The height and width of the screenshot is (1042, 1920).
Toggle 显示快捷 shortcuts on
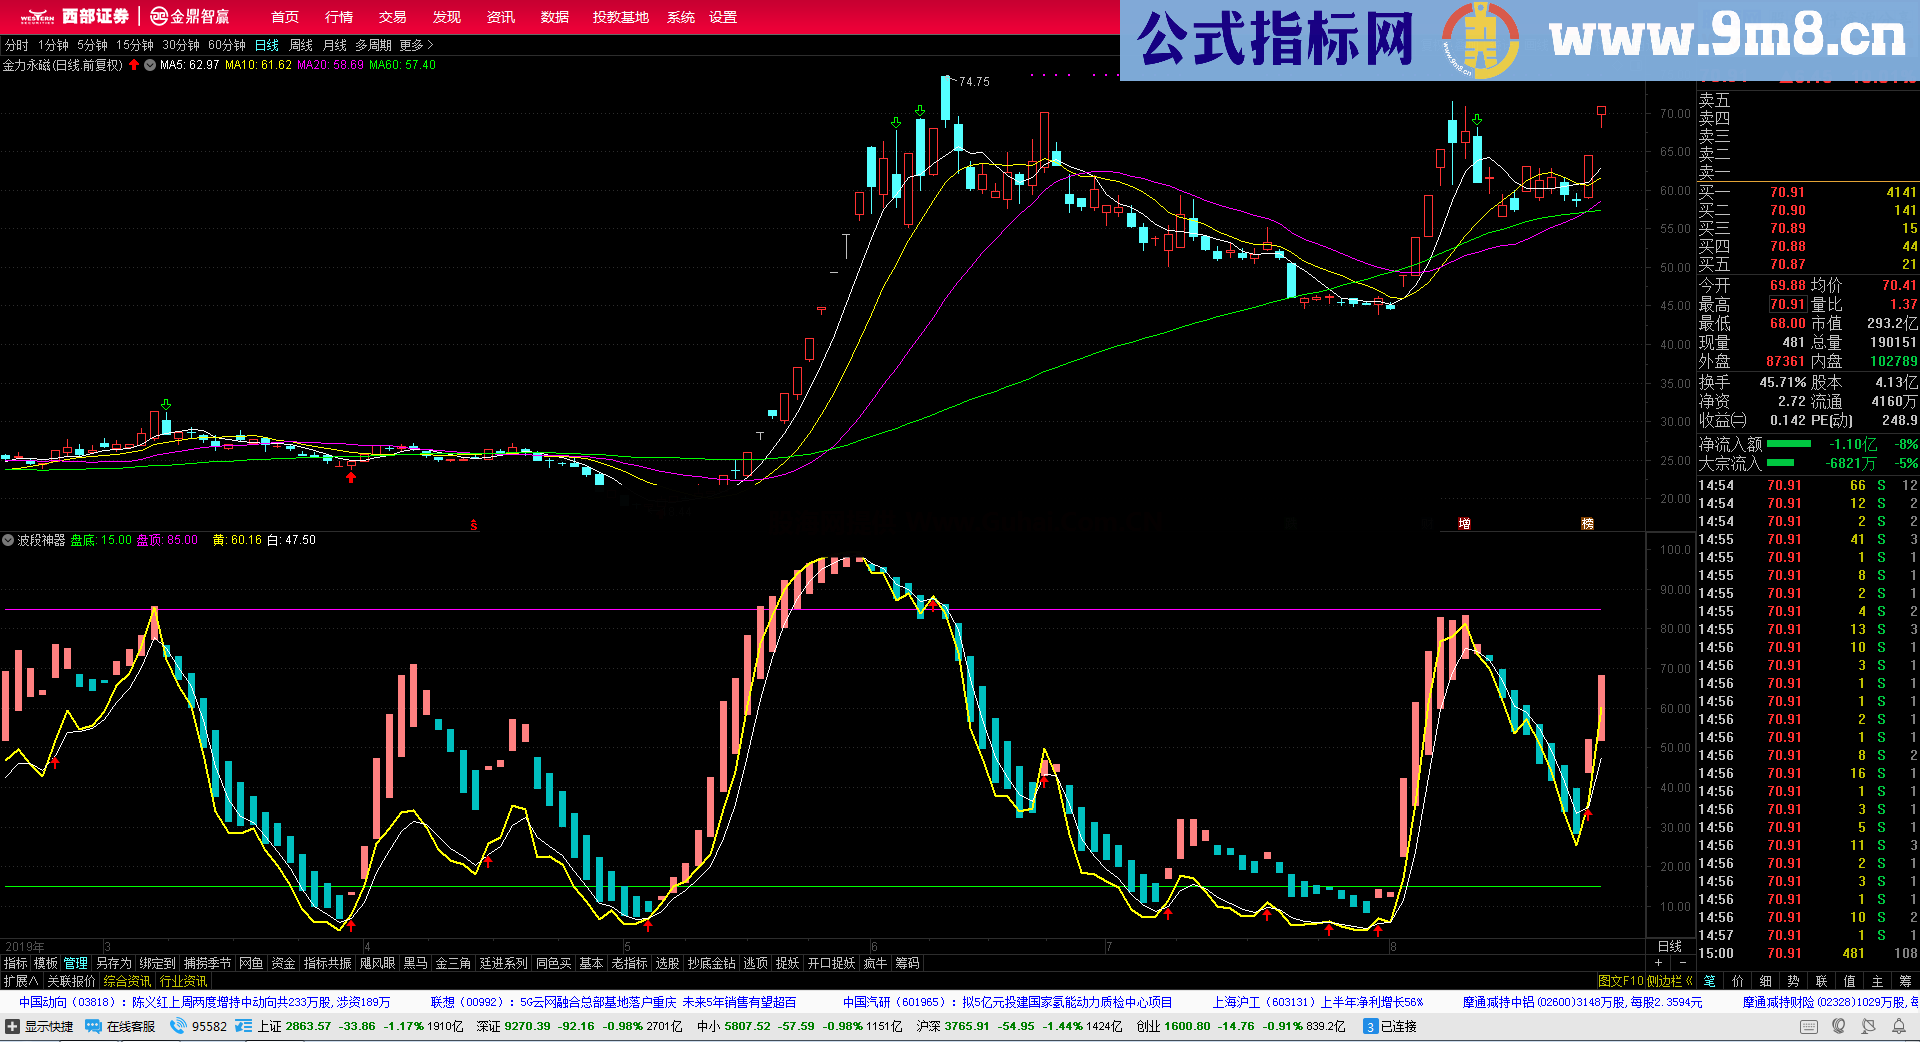click(48, 1026)
